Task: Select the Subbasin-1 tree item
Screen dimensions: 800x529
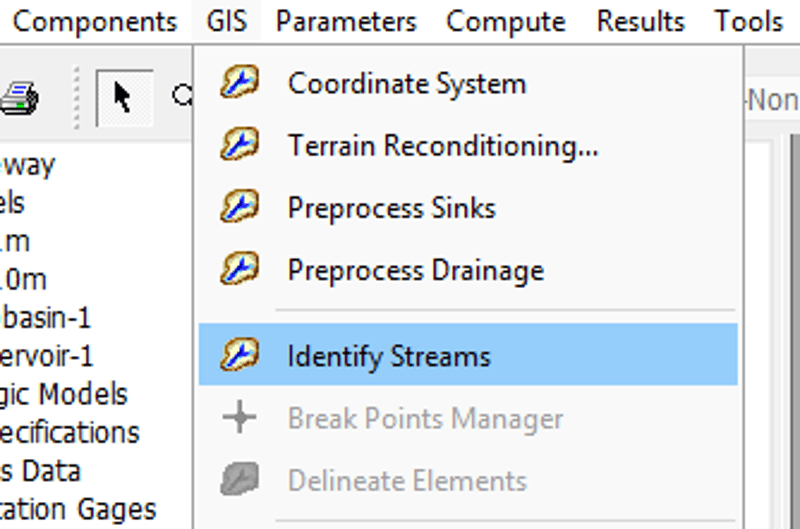Action: (x=46, y=318)
